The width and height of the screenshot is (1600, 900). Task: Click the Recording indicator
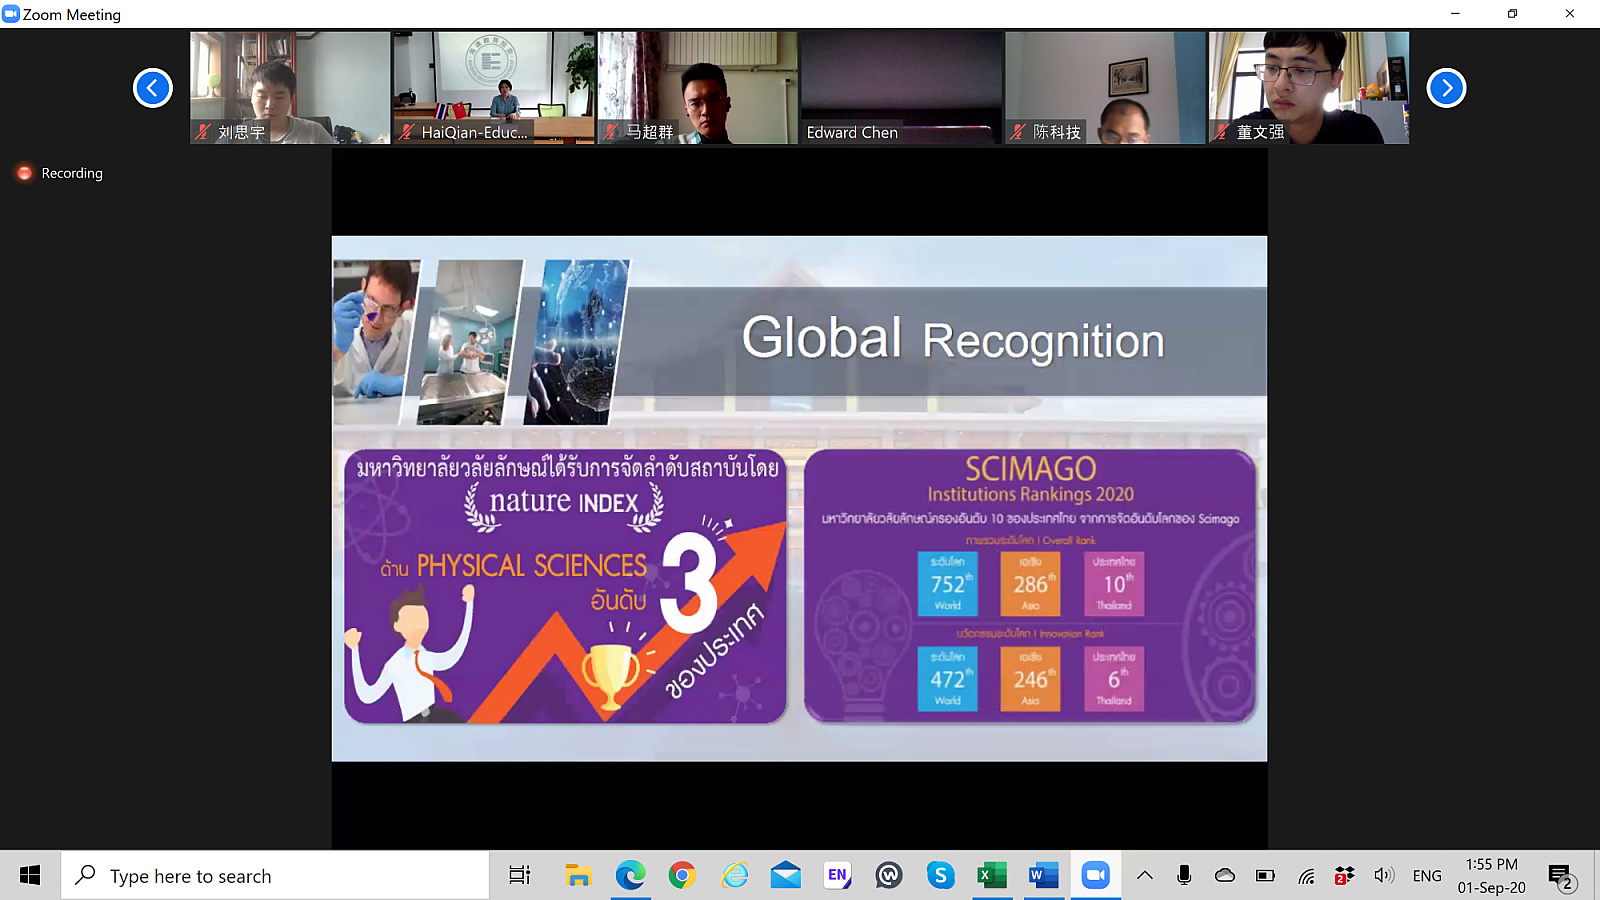point(60,173)
